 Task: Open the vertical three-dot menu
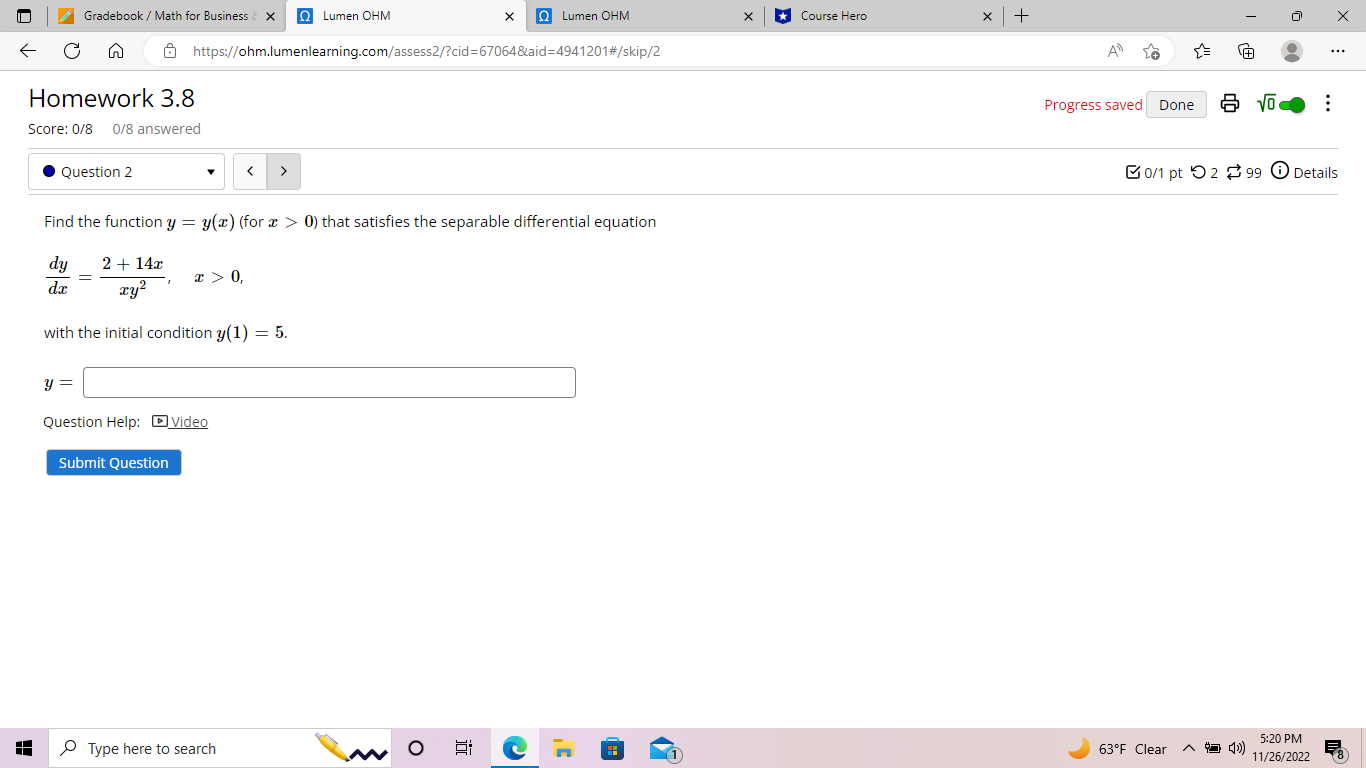1328,103
